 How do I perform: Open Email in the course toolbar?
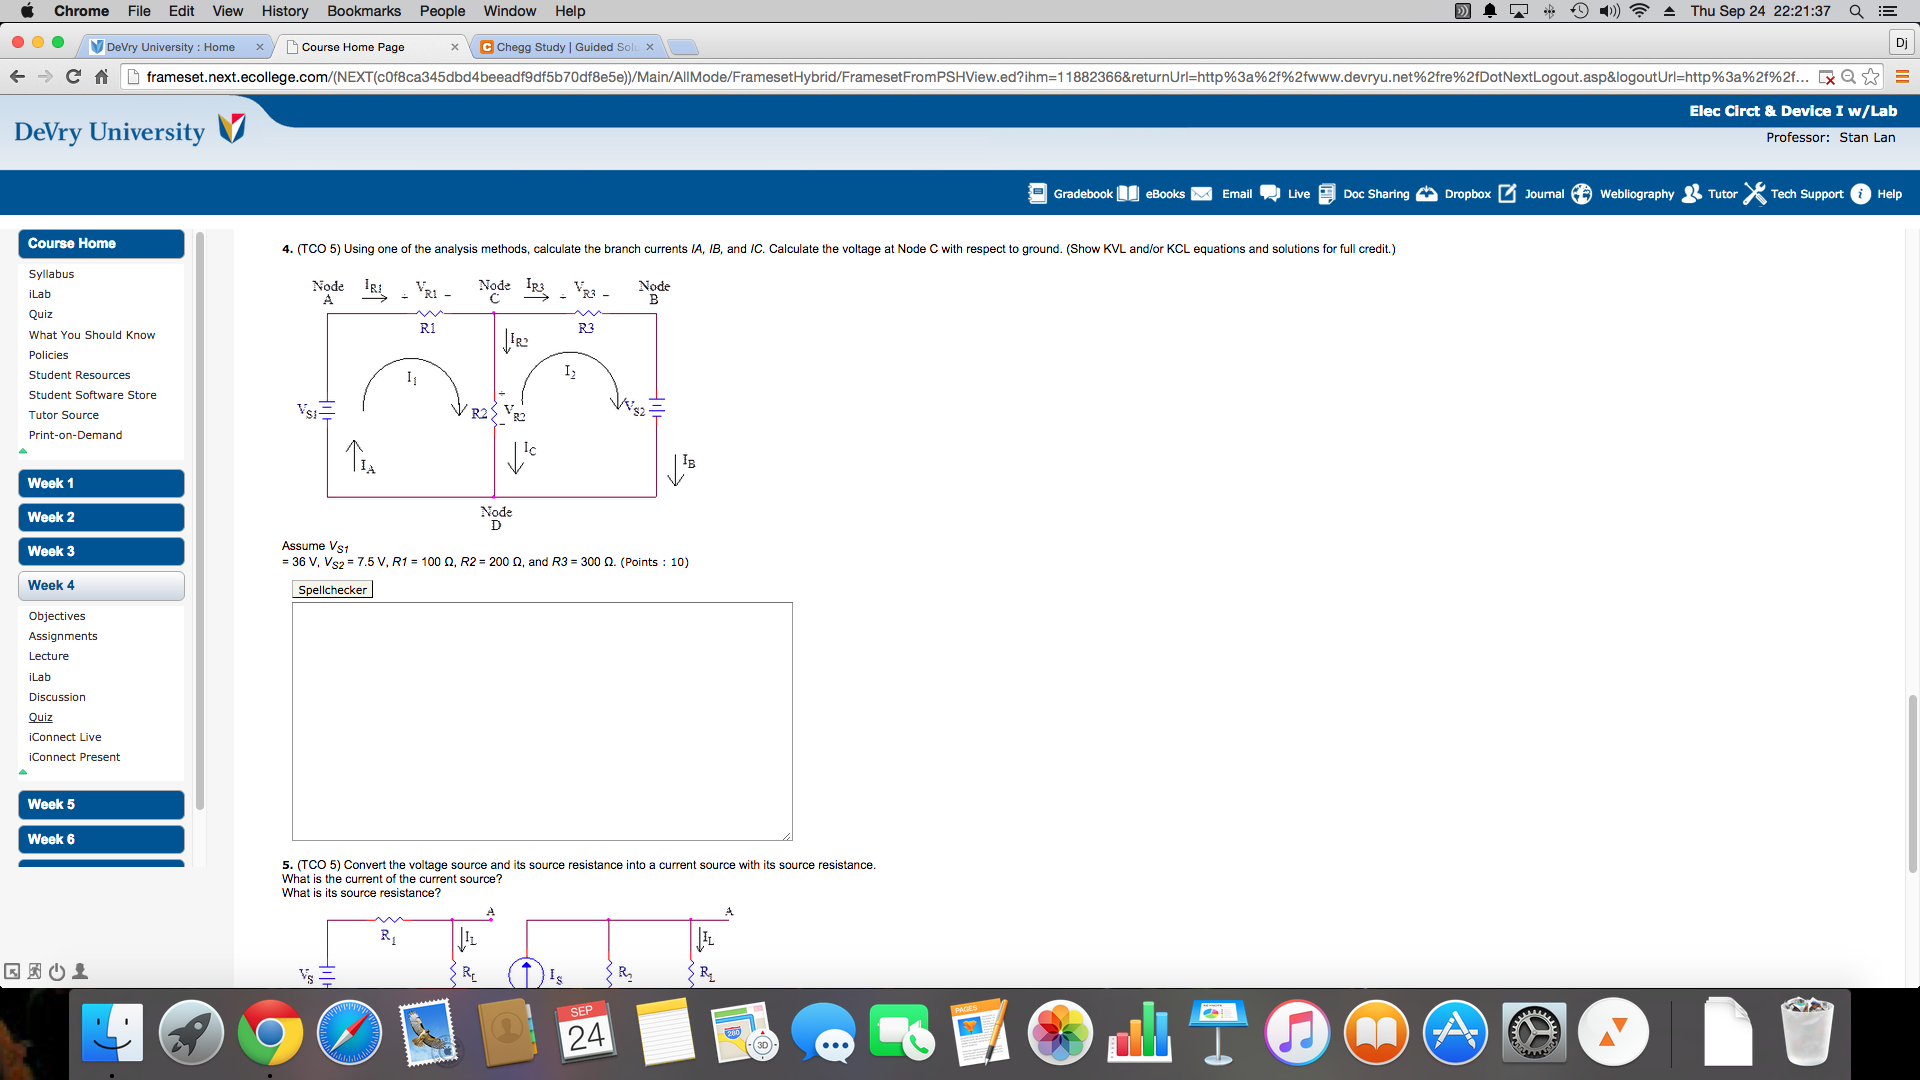1221,194
